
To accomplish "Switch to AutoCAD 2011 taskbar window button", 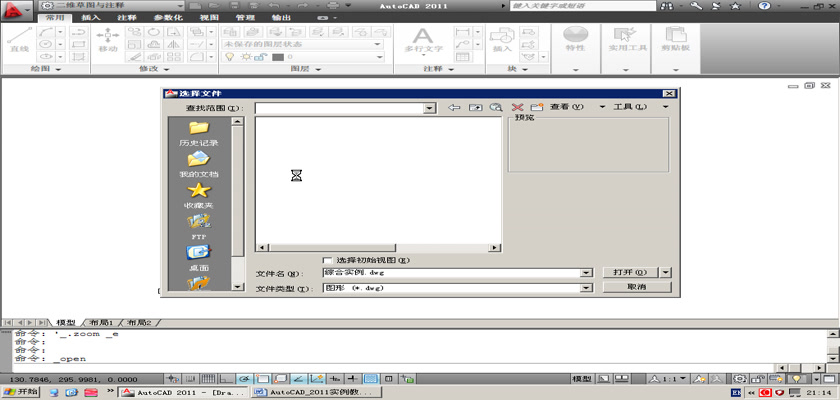I will 183,392.
